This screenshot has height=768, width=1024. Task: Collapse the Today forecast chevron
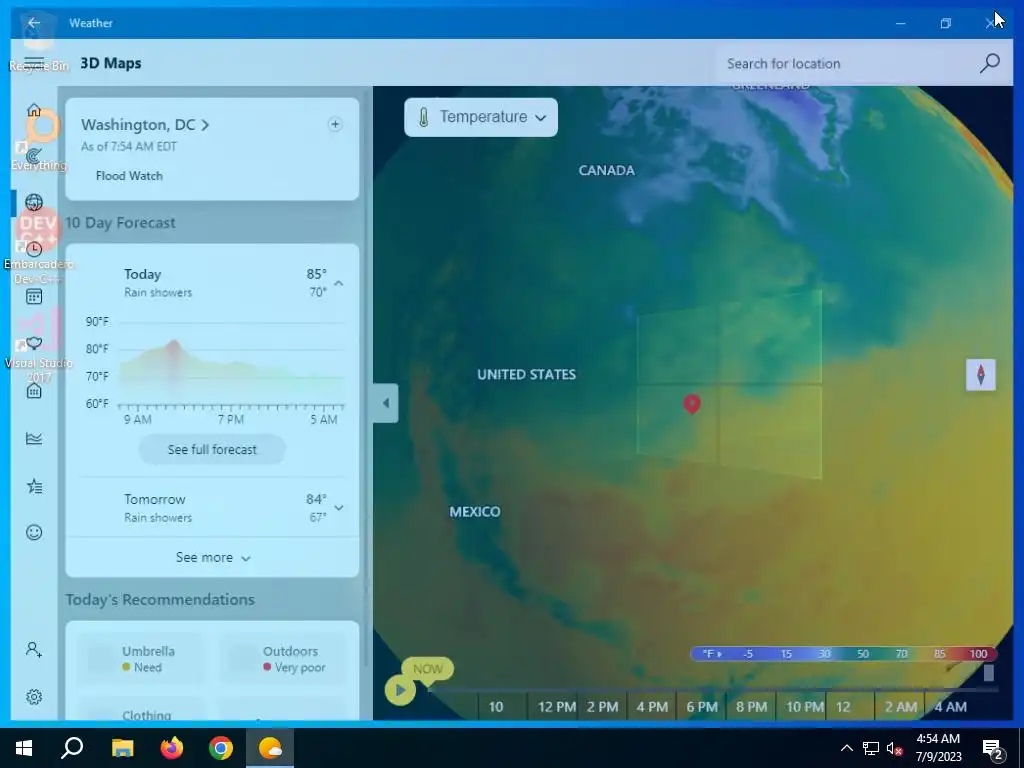338,283
